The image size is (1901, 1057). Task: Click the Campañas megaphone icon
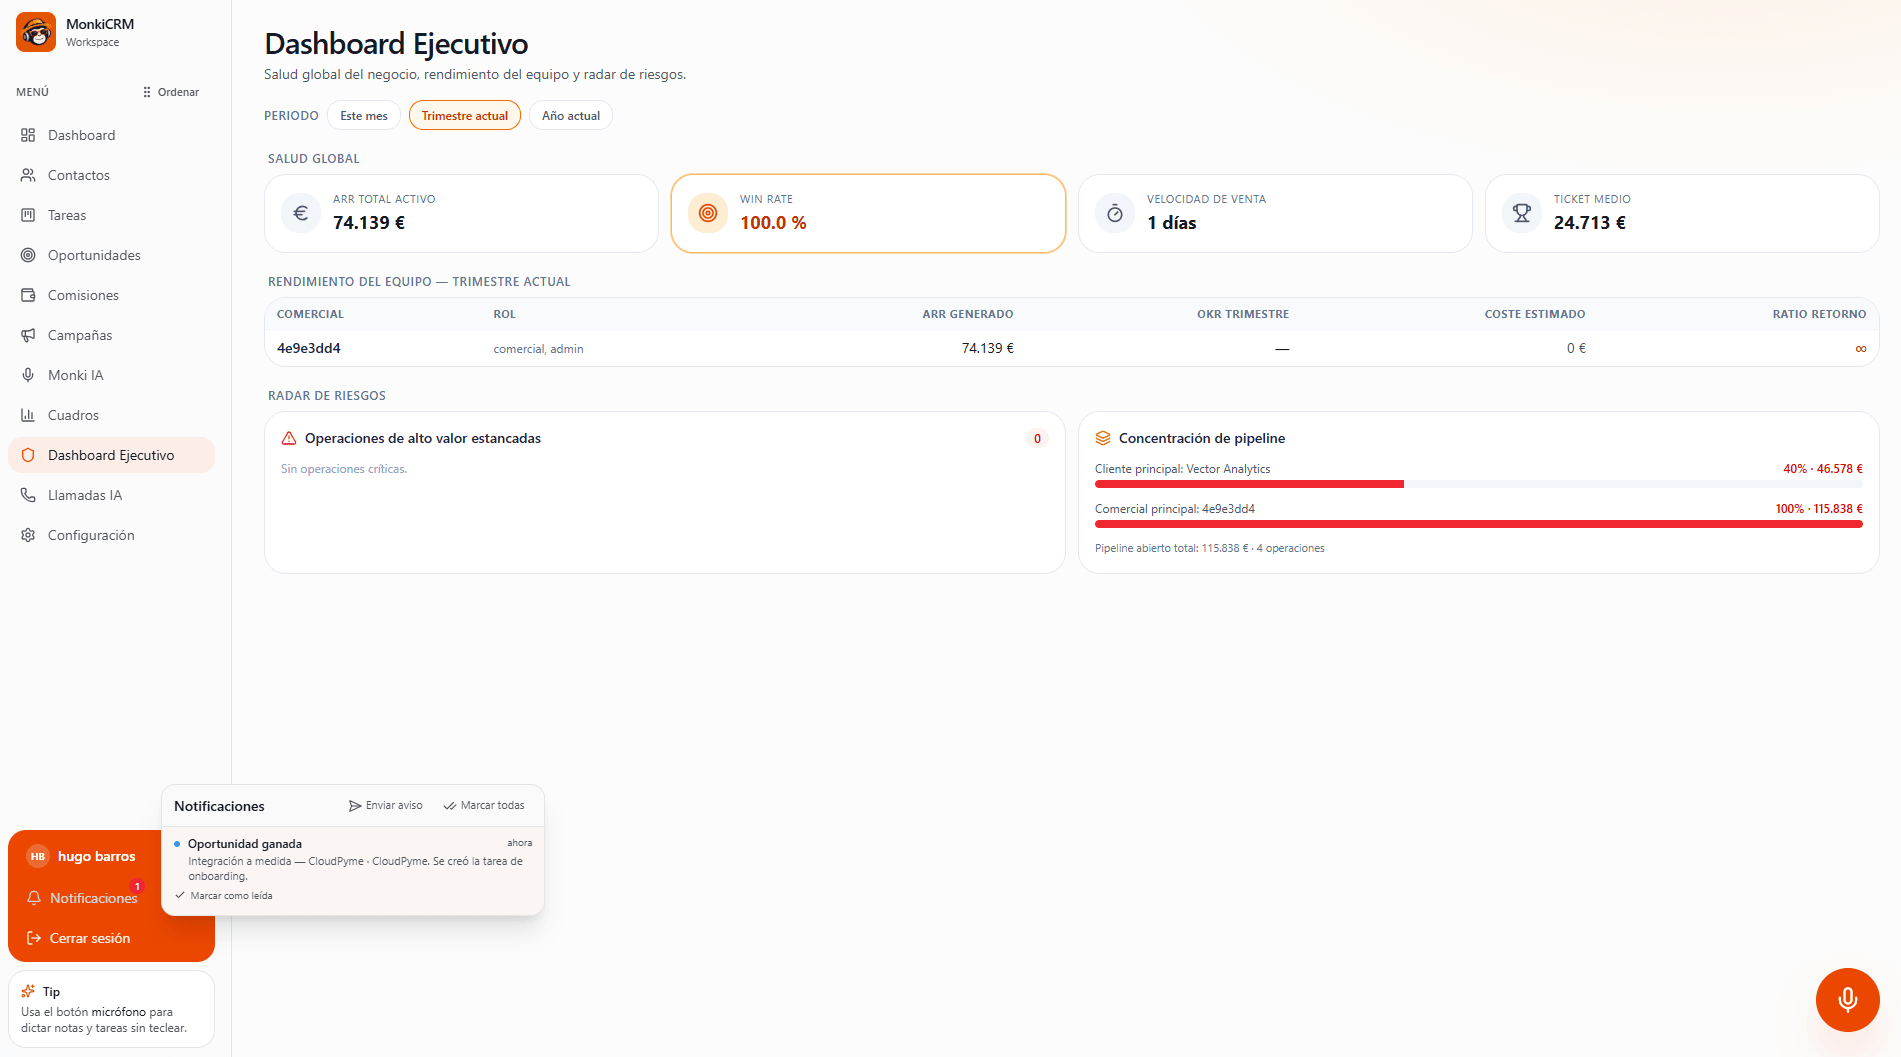tap(28, 335)
